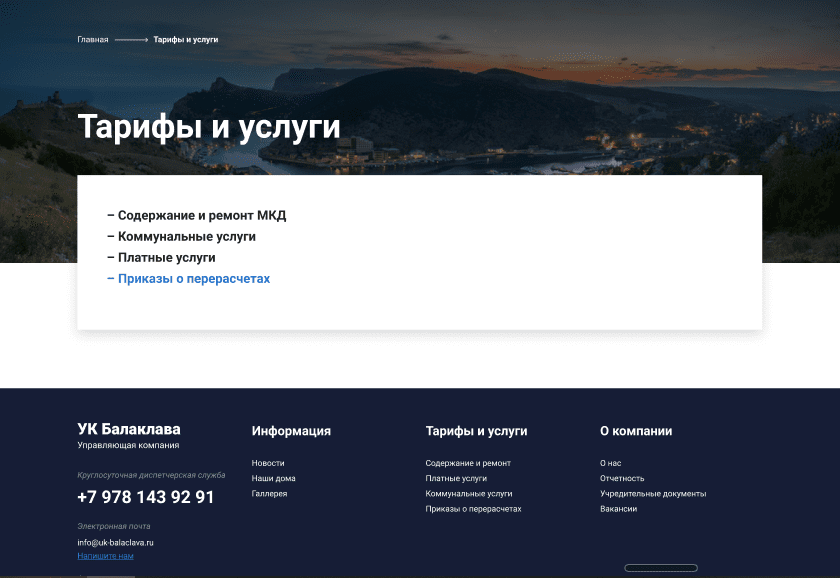Click the УК Балаклава footer logo

[x=129, y=431]
